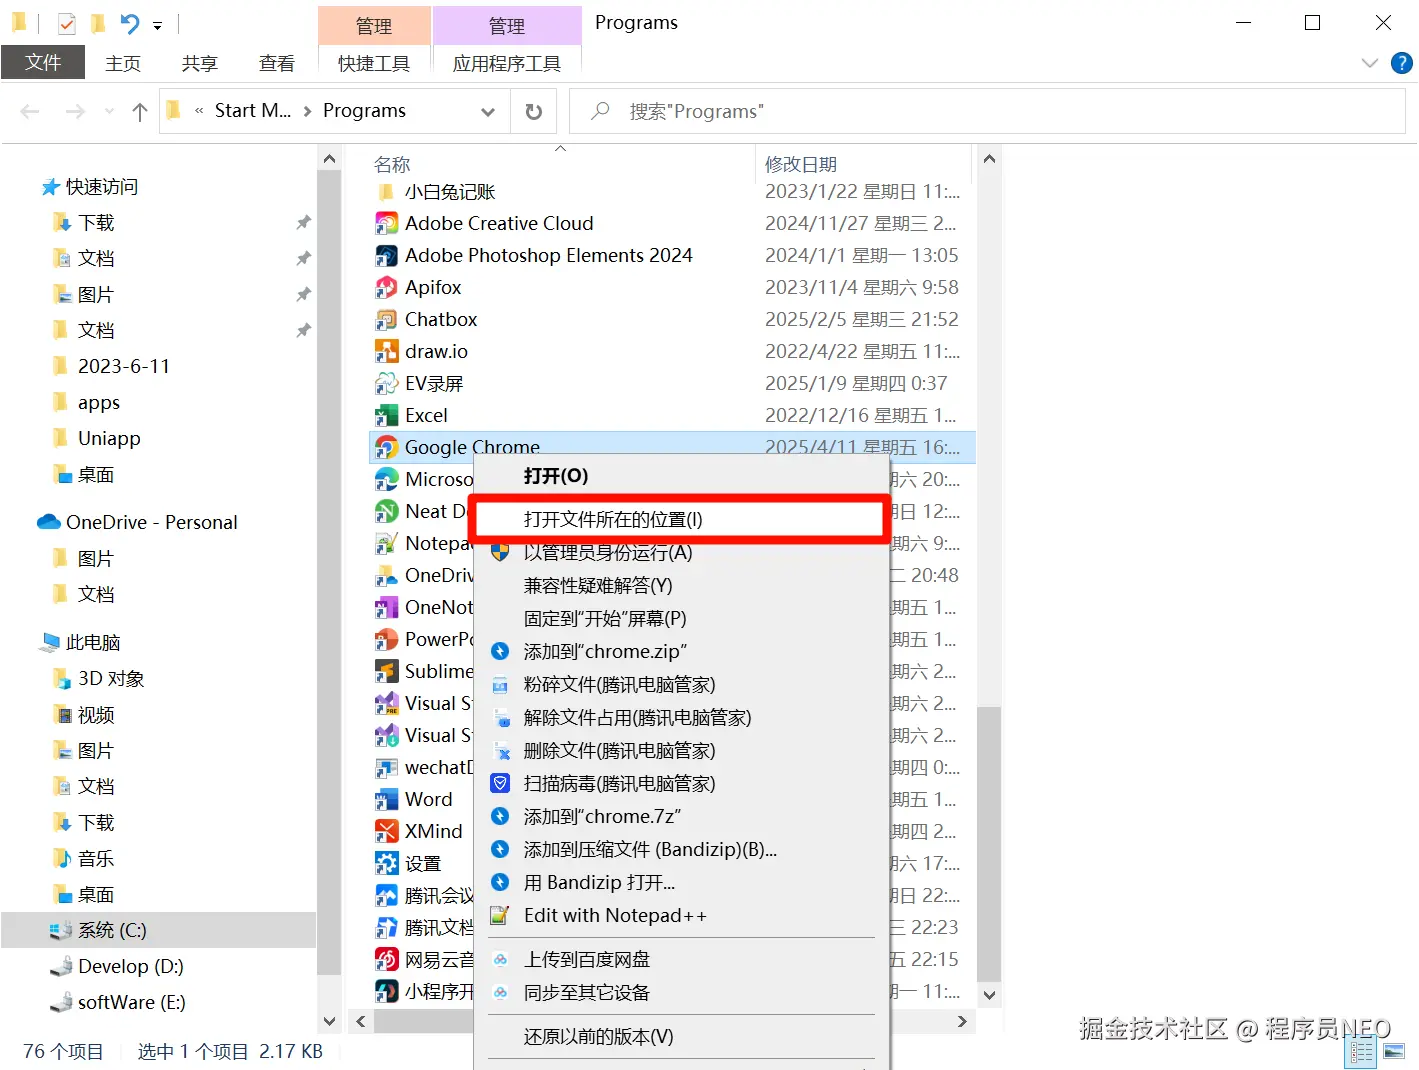Viewport: 1419px width, 1070px height.
Task: Switch to large thumbnails view icon
Action: (1394, 1051)
